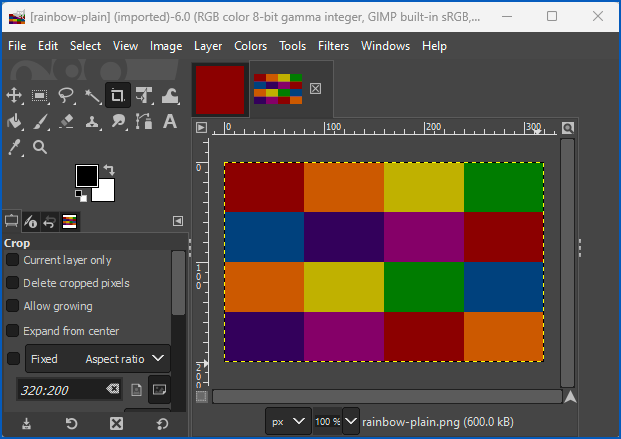
Task: Toggle Expand from center checkbox
Action: (14, 331)
